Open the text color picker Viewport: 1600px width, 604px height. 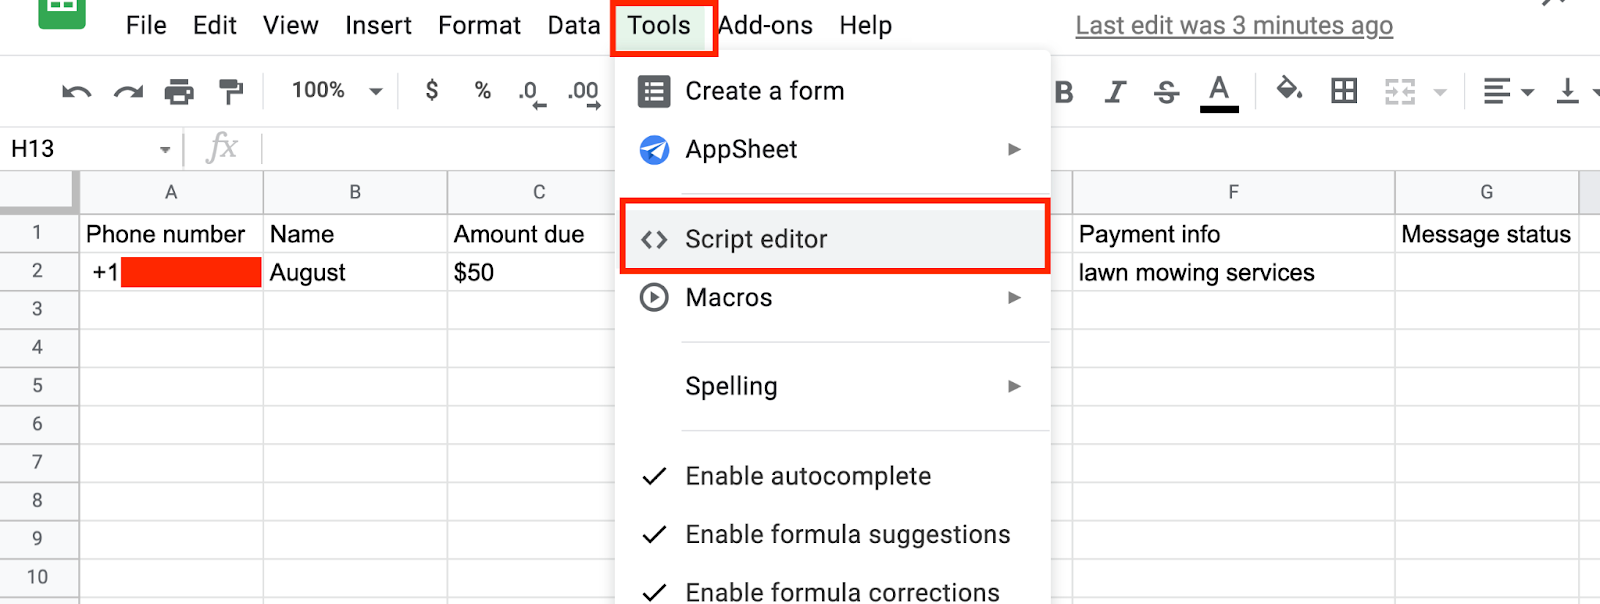(1218, 92)
